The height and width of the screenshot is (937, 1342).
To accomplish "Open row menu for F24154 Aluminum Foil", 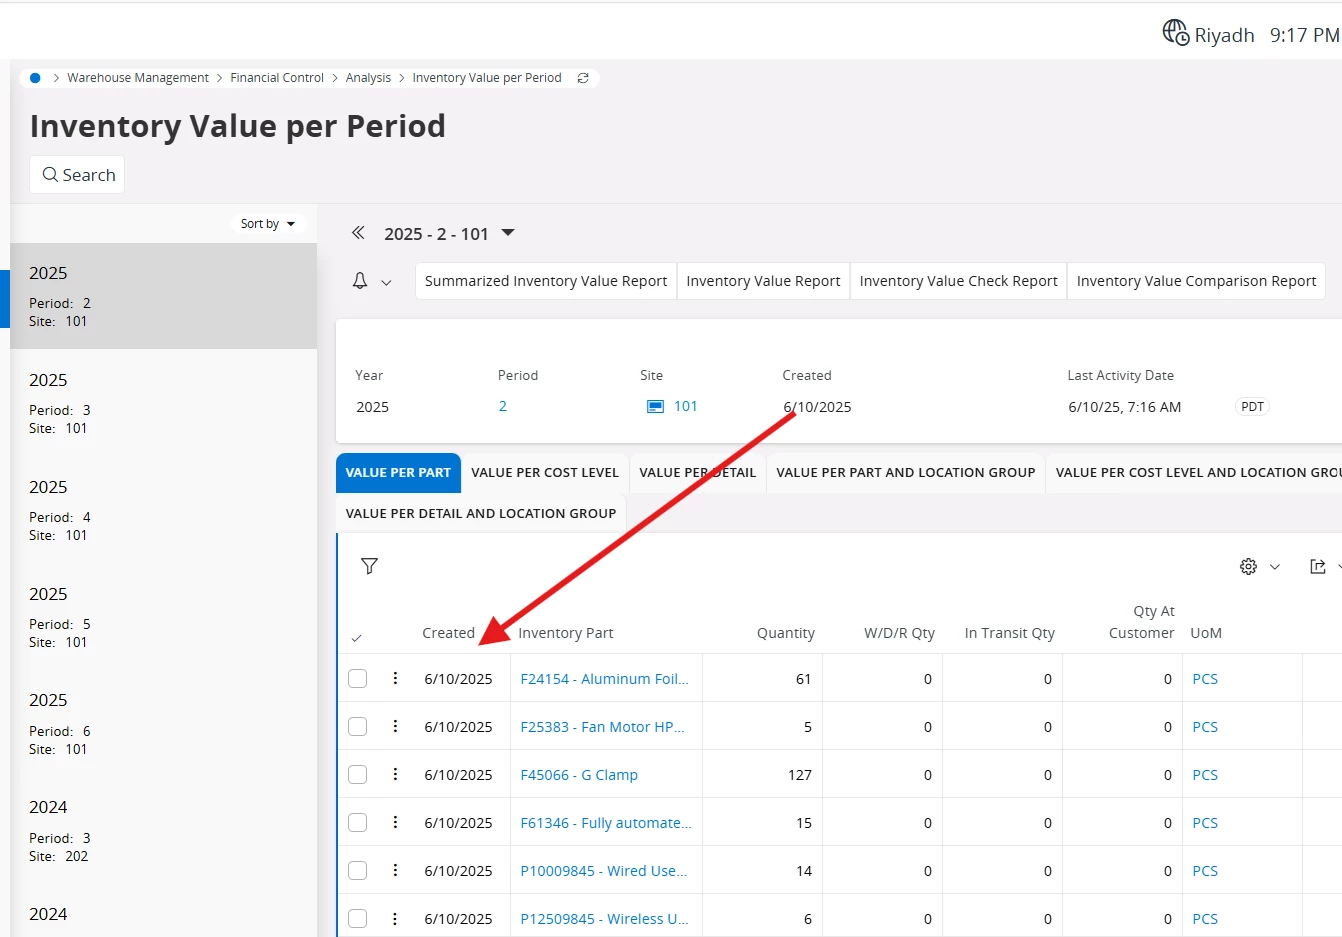I will (x=395, y=678).
